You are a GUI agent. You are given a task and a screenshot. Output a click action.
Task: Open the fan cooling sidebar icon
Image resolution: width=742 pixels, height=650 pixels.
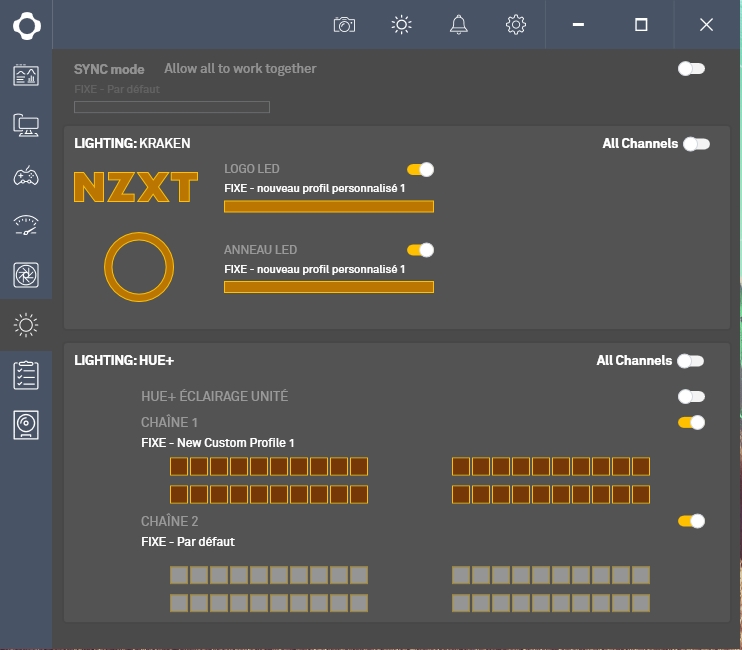point(26,274)
